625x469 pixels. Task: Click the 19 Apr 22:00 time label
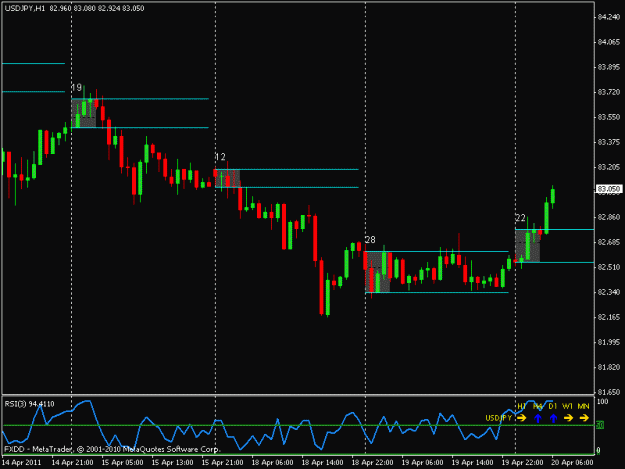pos(522,462)
